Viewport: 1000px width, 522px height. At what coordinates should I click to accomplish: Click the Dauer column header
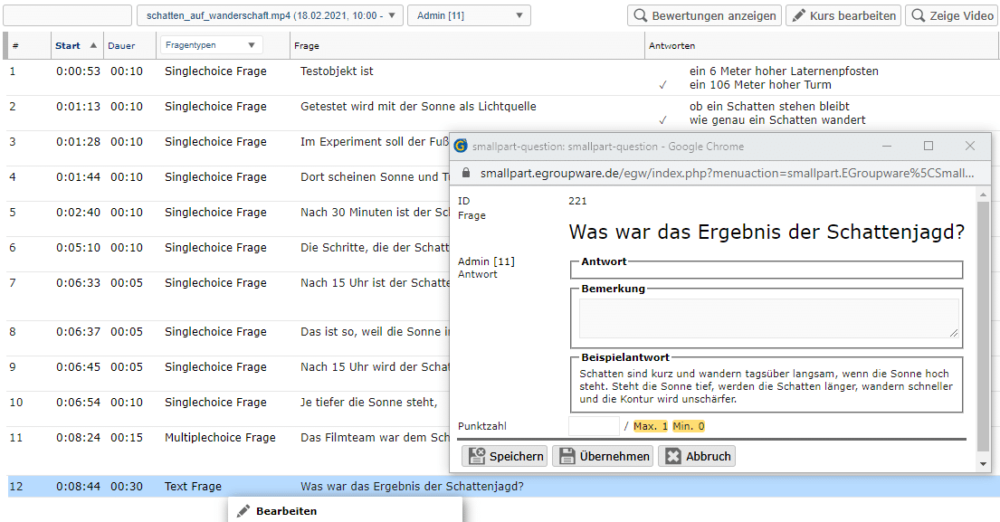pos(122,46)
